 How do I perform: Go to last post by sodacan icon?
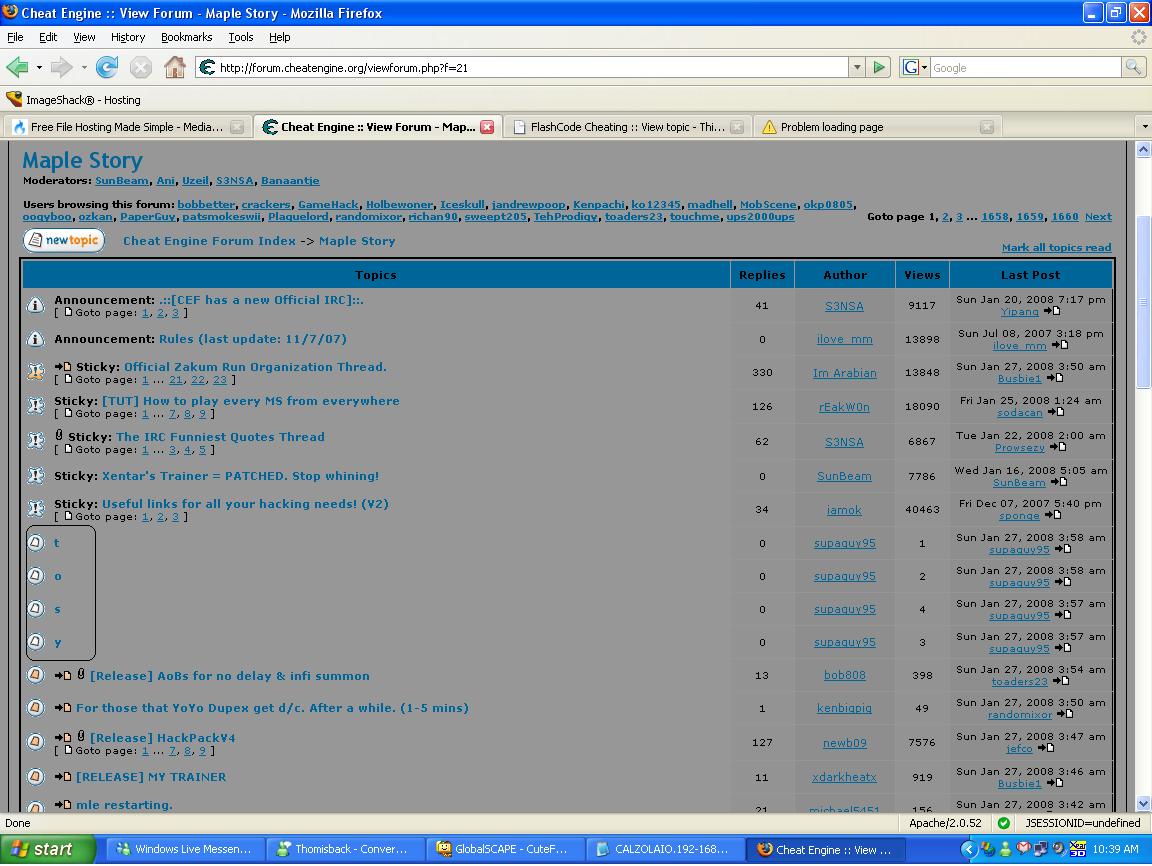1056,412
